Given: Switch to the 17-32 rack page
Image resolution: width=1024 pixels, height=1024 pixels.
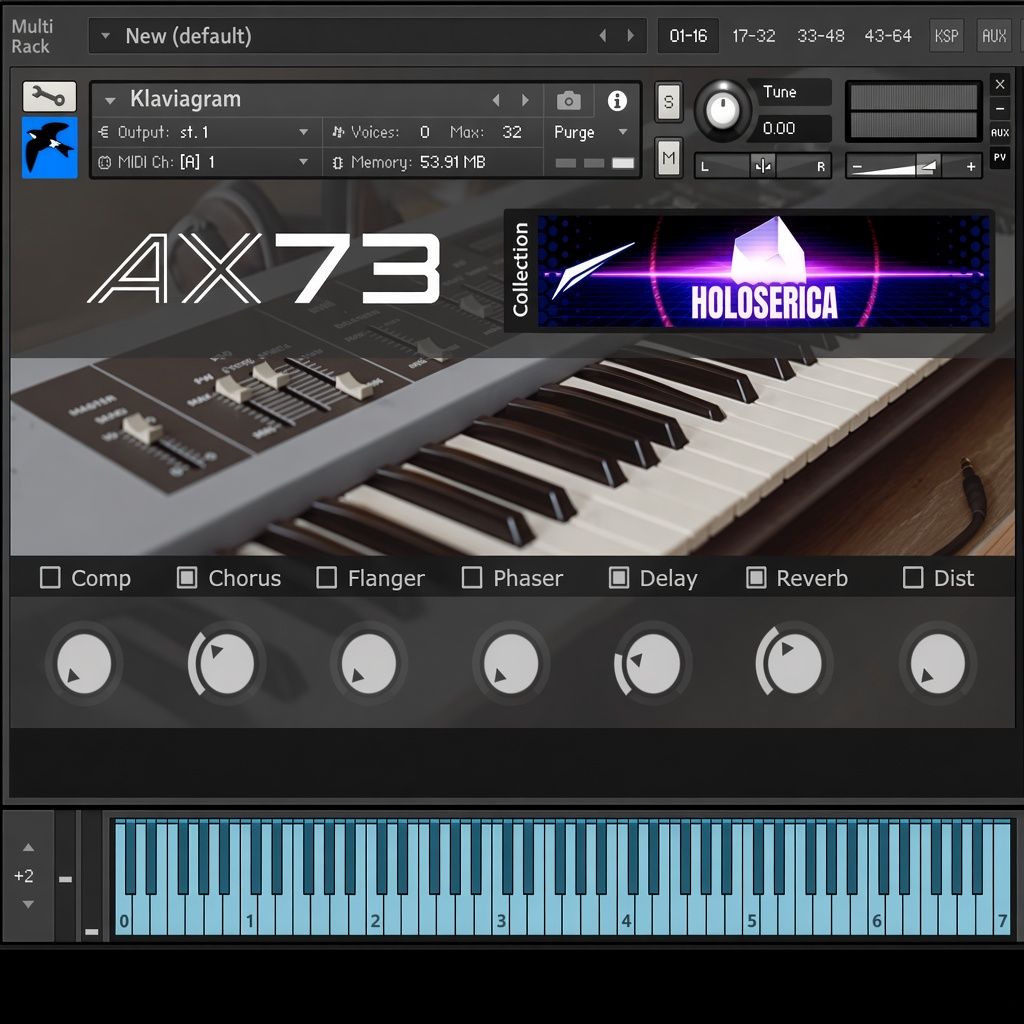Looking at the screenshot, I should [x=754, y=35].
